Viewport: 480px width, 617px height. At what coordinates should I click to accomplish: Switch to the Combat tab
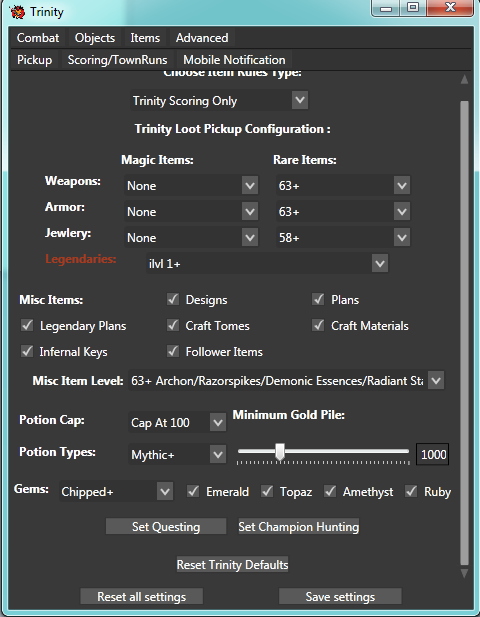point(38,38)
